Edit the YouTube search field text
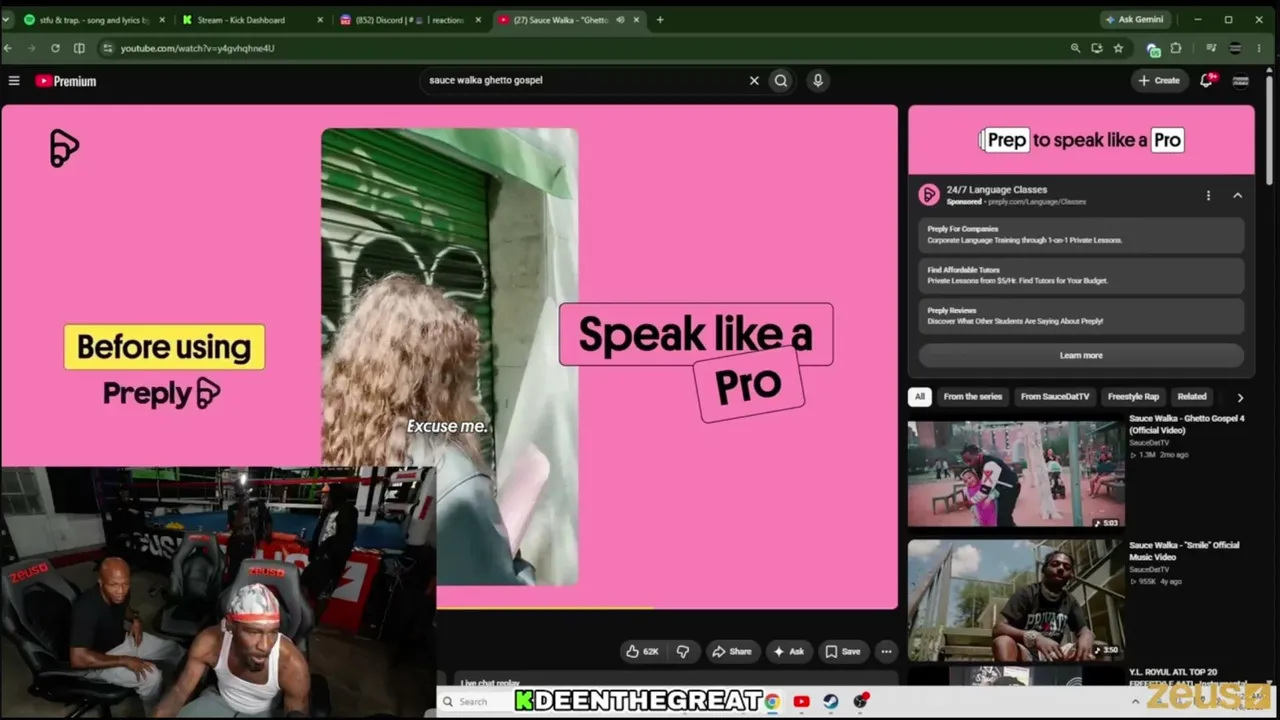The image size is (1280, 720). click(x=585, y=80)
